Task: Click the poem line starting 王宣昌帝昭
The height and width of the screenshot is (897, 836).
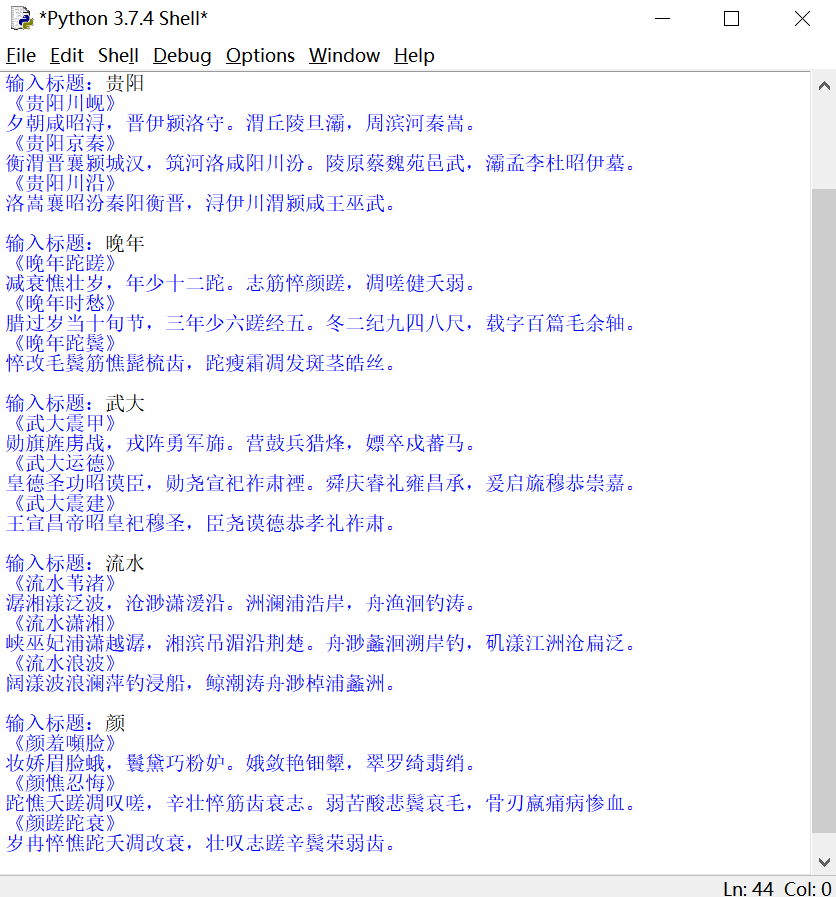Action: (x=201, y=524)
